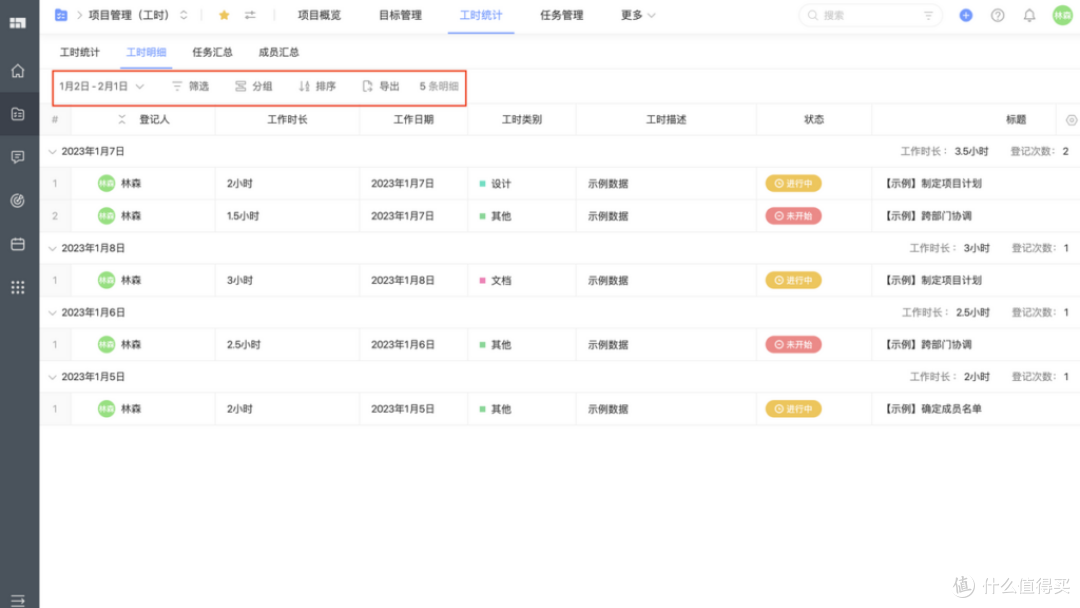Screen dimensions: 1080x608
Task: Click the search filter icon in search box
Action: pyautogui.click(x=928, y=15)
